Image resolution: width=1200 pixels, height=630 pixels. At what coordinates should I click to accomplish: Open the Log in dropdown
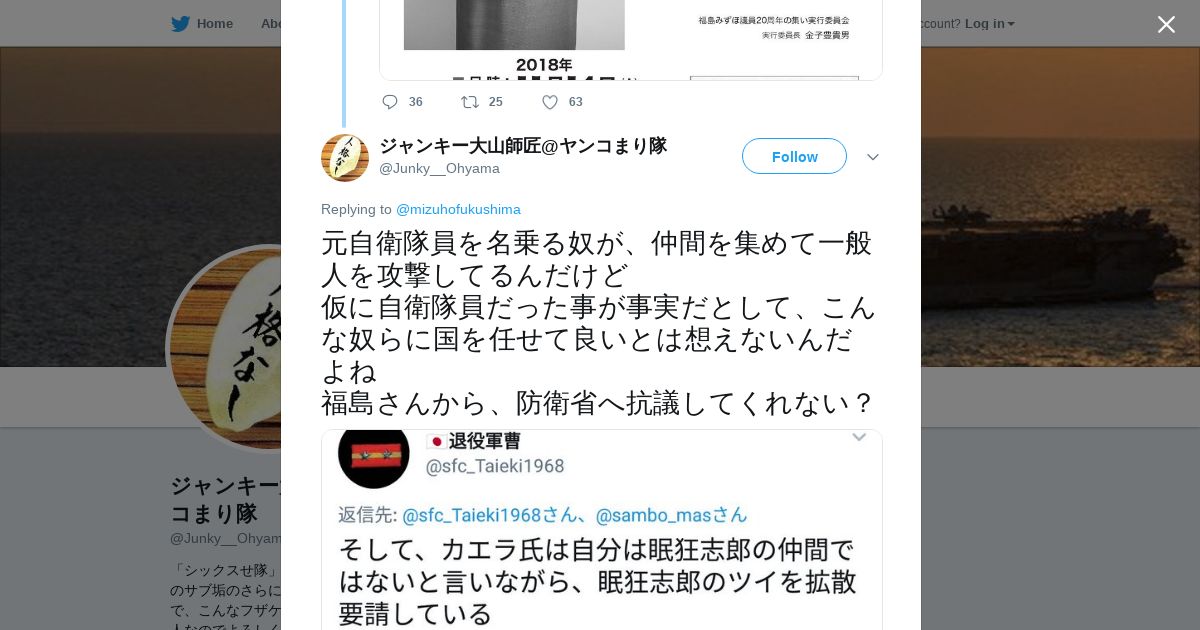[989, 23]
